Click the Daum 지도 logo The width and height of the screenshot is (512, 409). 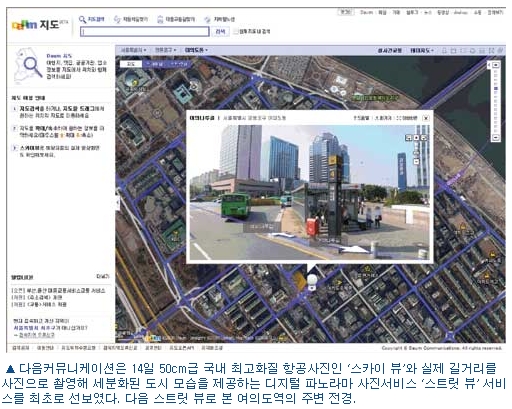[x=39, y=24]
